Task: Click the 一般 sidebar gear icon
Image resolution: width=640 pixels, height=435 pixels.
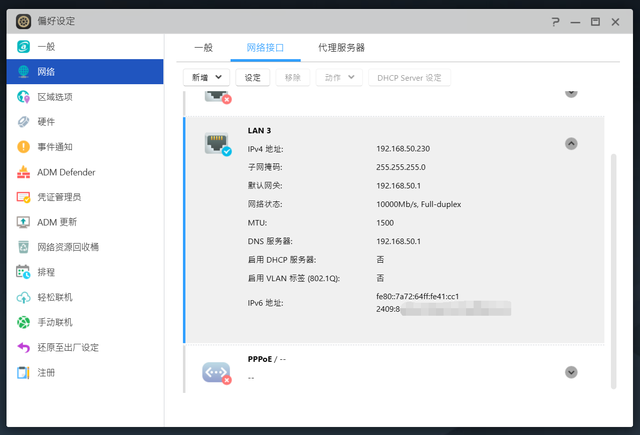Action: [24, 47]
